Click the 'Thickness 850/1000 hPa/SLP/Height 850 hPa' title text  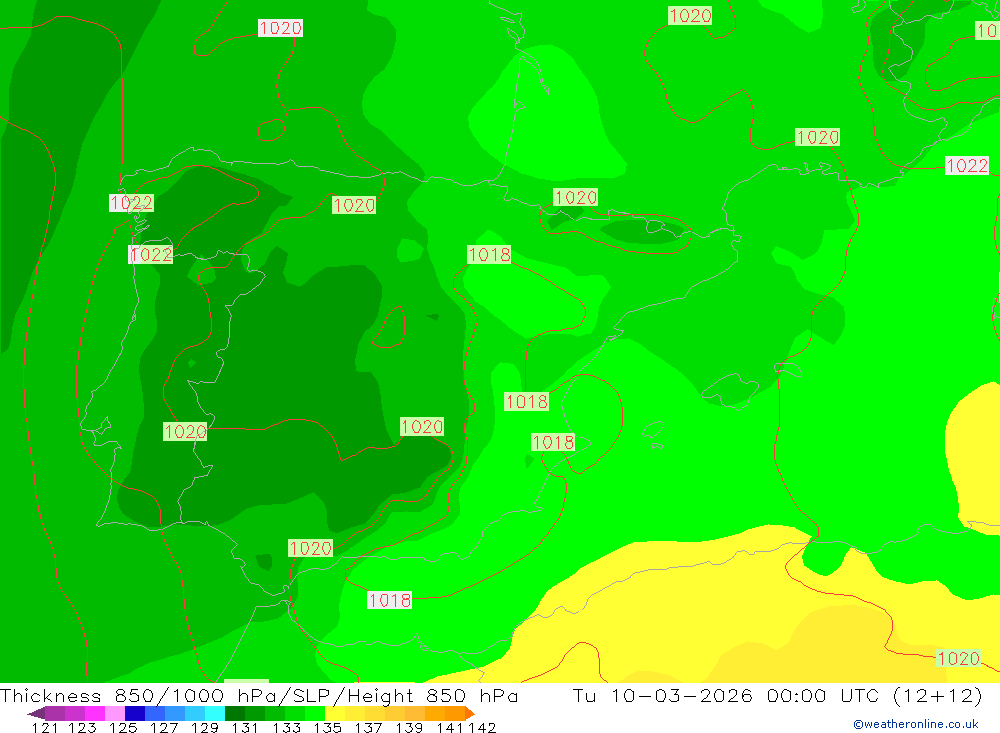tap(259, 695)
